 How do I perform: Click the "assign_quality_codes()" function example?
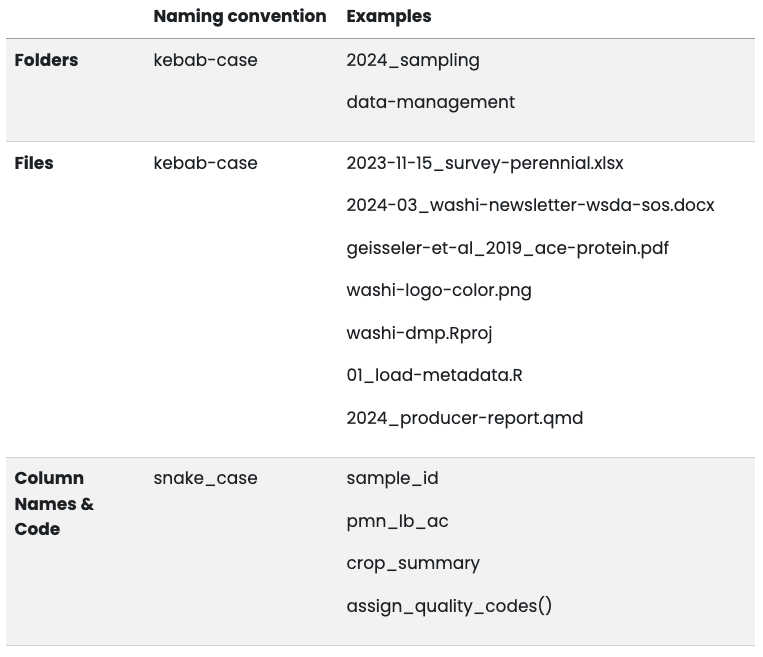tap(449, 606)
